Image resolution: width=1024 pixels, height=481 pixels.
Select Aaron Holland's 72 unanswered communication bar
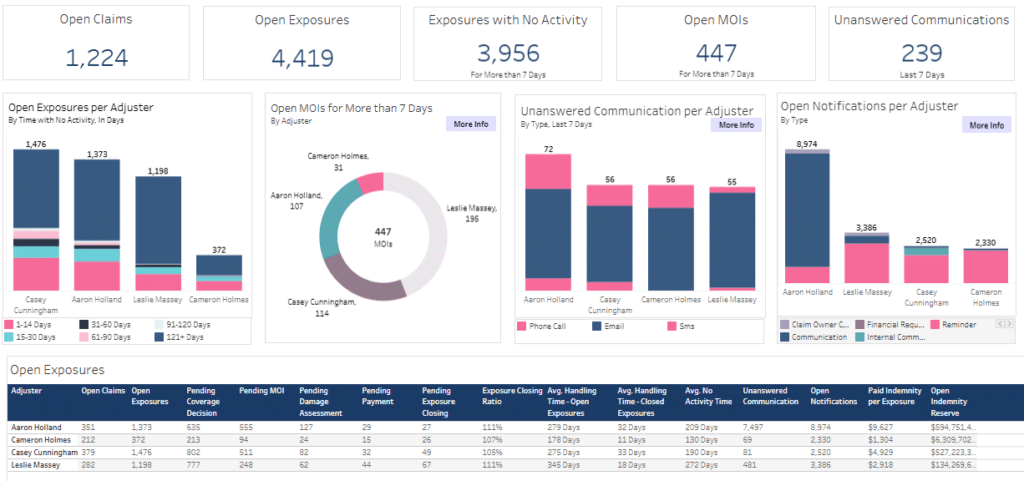point(548,222)
